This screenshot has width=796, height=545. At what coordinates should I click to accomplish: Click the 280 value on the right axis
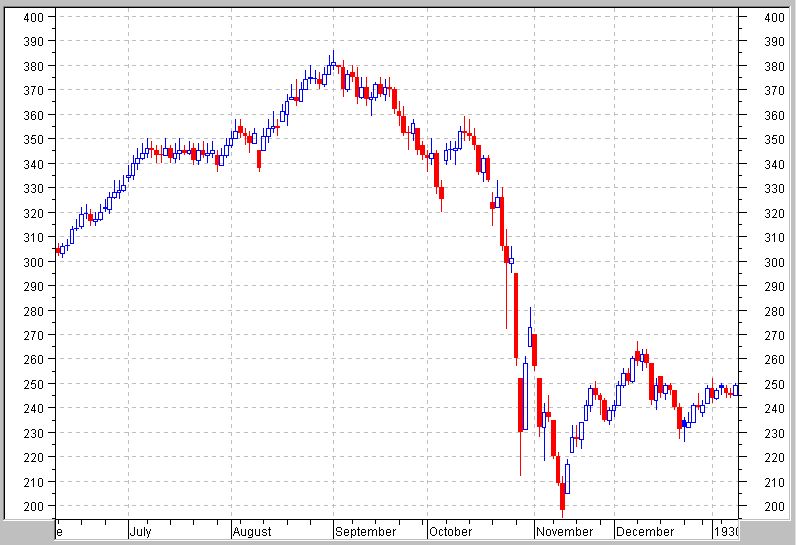coord(774,311)
